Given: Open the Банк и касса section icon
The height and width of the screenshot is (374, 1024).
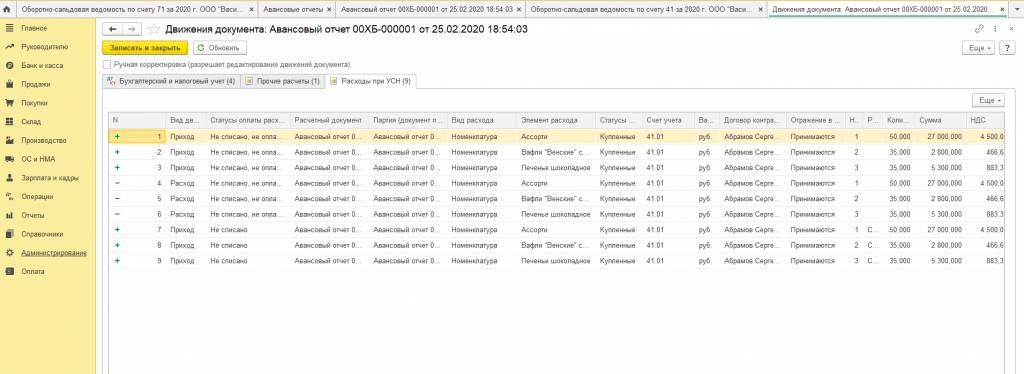Looking at the screenshot, I should tap(9, 65).
